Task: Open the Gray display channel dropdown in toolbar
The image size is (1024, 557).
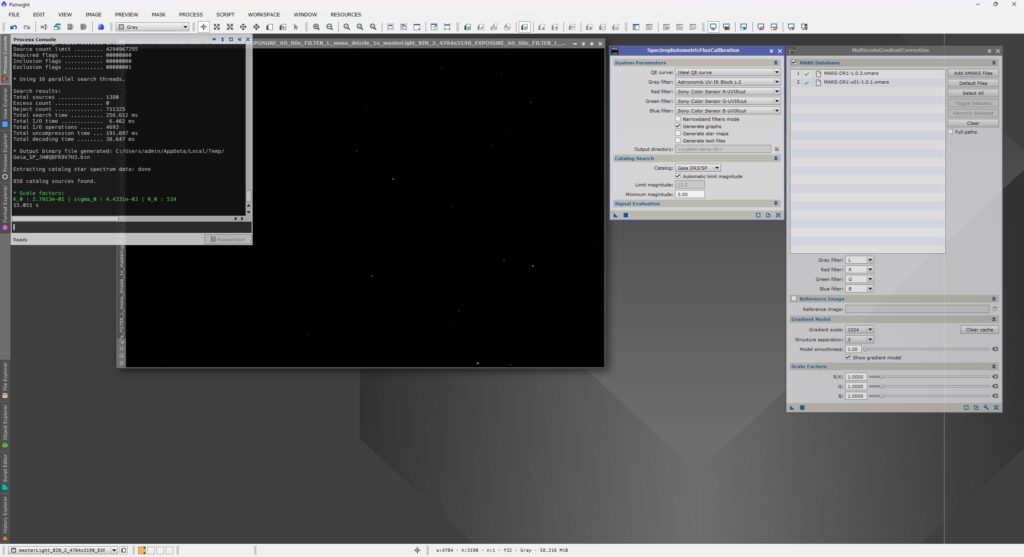Action: [153, 27]
